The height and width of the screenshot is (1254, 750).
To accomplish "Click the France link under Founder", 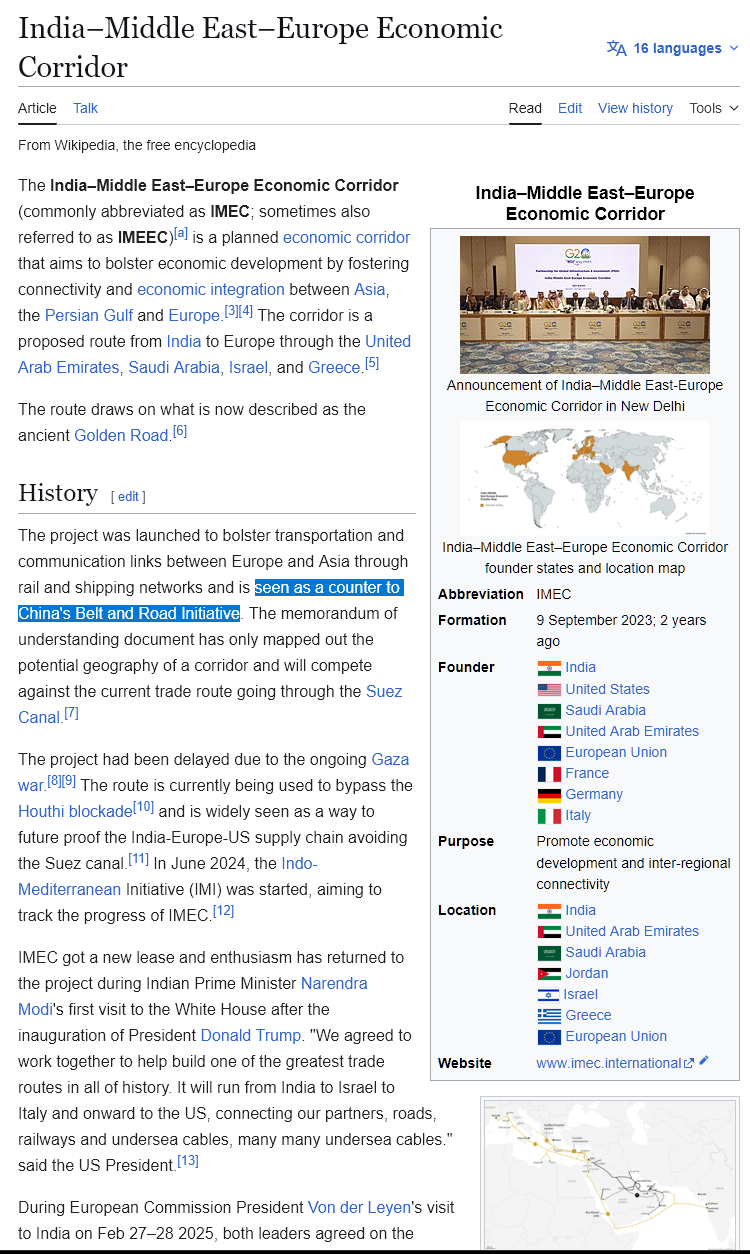I will coord(587,773).
